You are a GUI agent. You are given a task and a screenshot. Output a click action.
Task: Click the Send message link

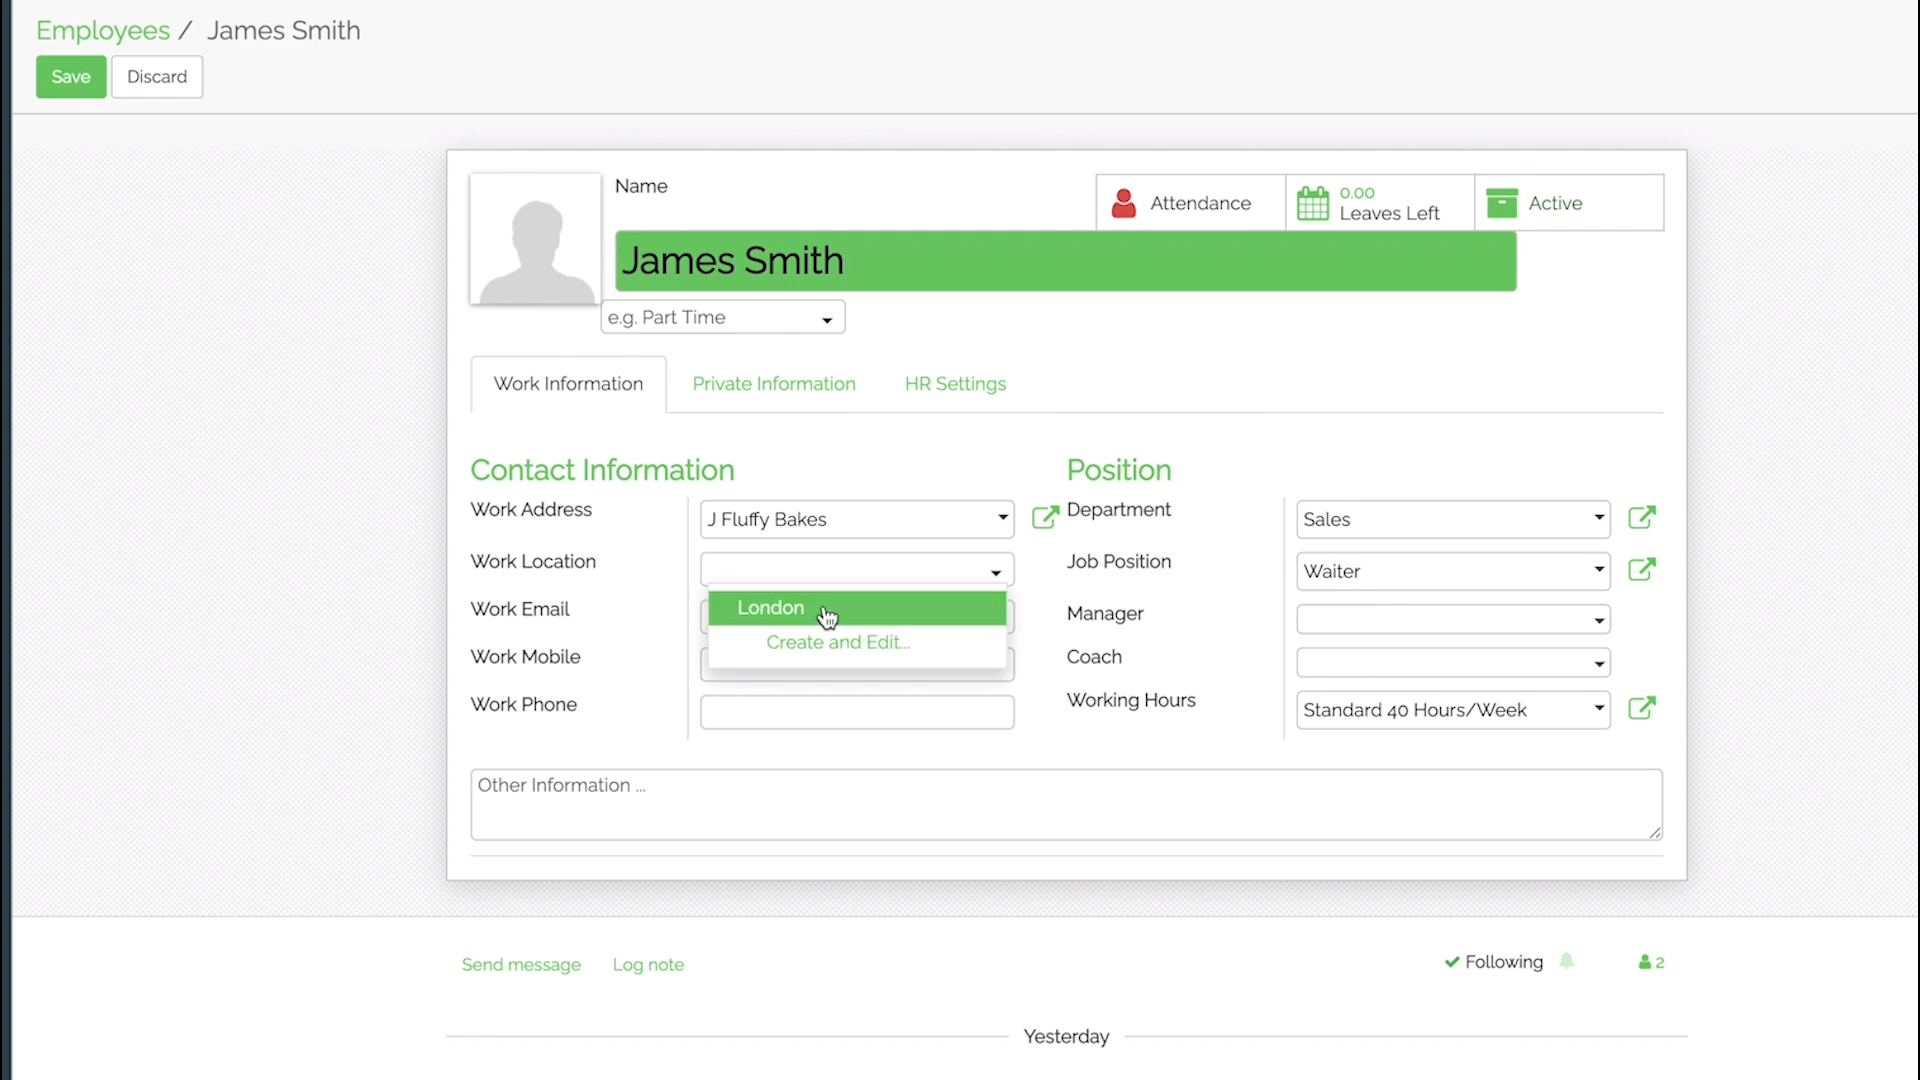pos(521,965)
